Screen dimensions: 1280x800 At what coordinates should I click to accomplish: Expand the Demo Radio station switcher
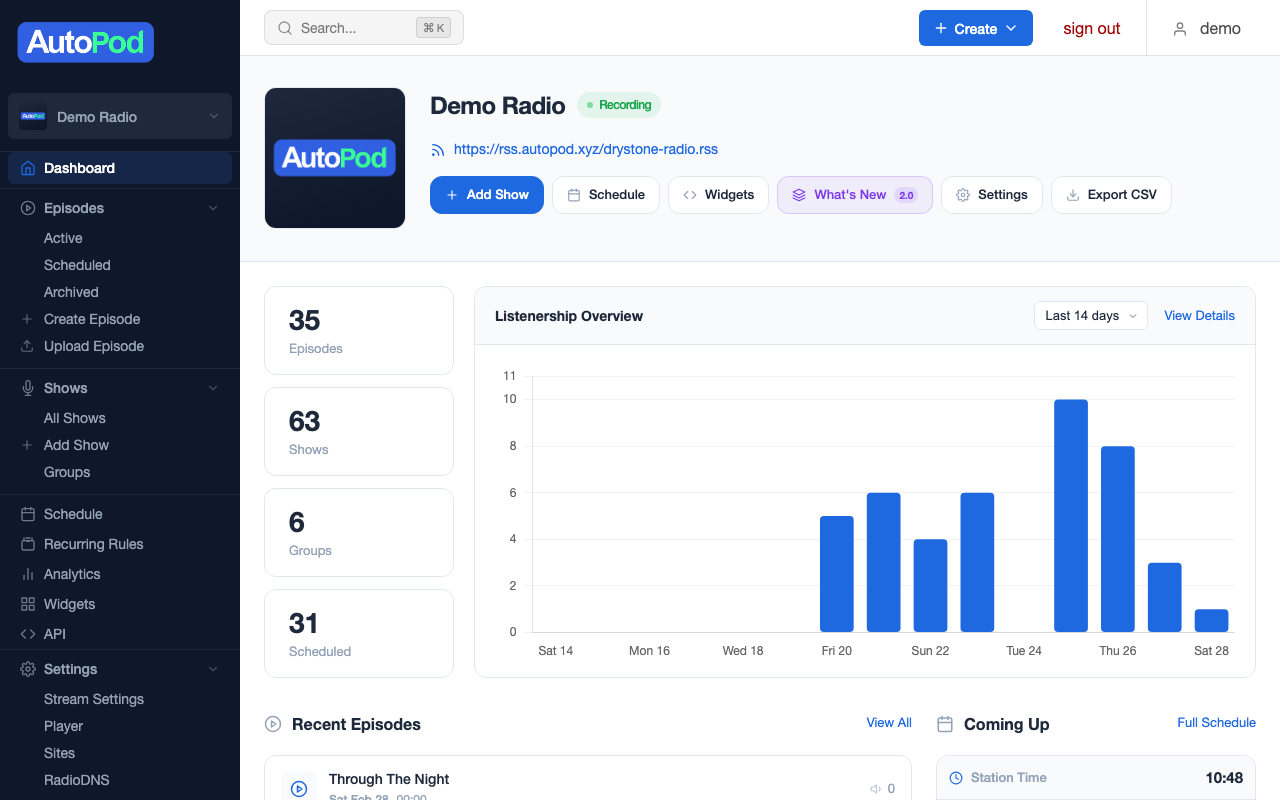[119, 116]
